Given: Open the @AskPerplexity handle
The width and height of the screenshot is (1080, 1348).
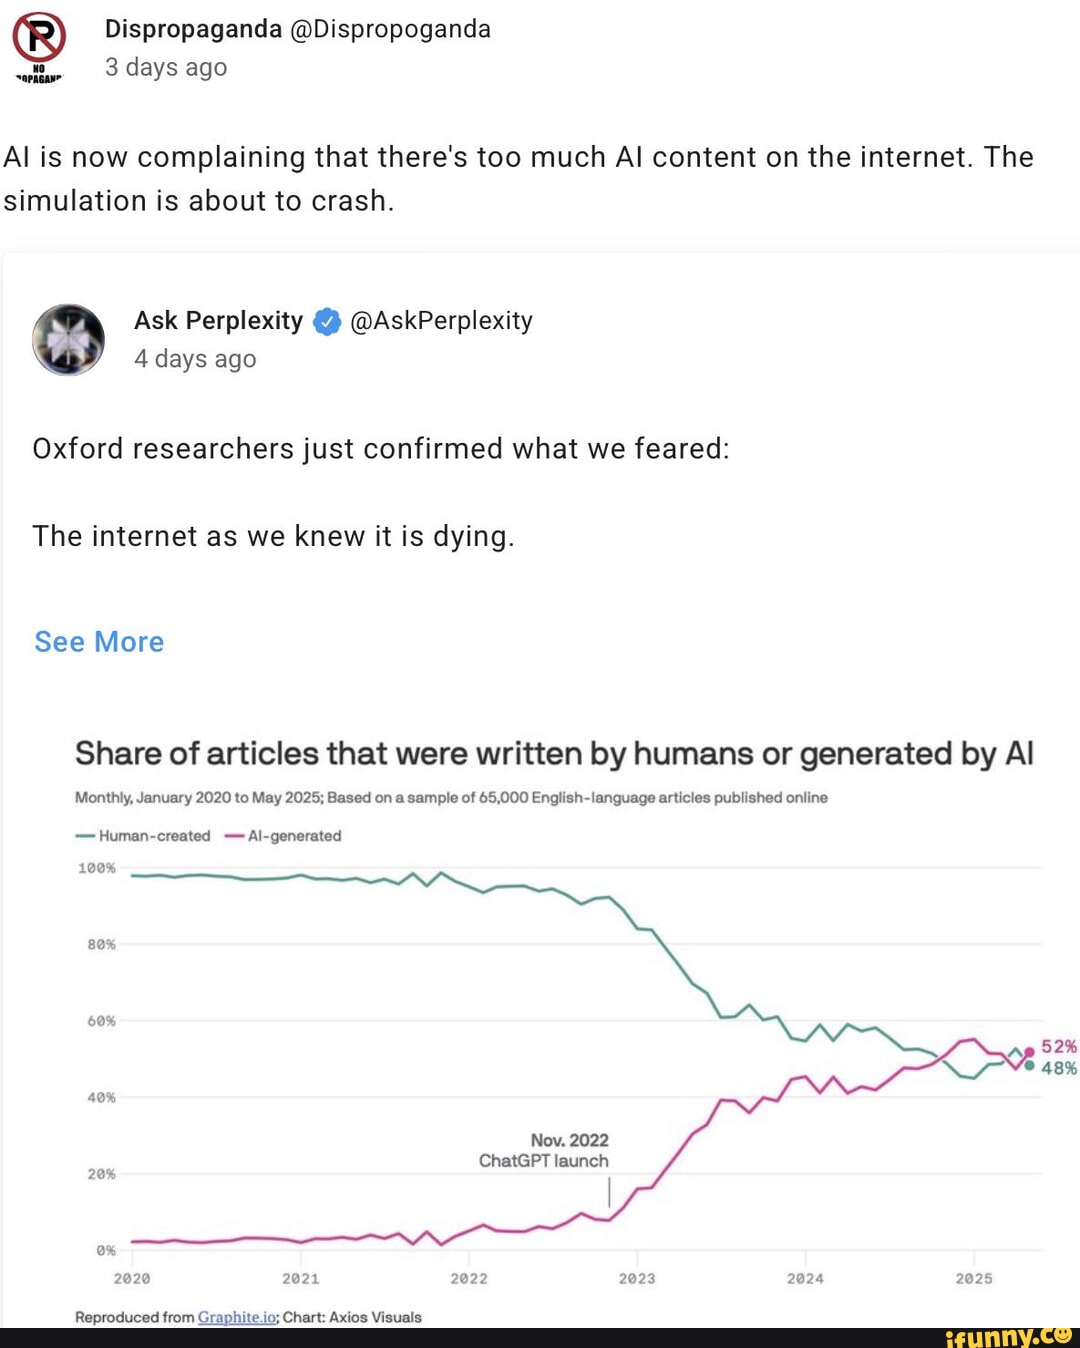Looking at the screenshot, I should (x=441, y=321).
